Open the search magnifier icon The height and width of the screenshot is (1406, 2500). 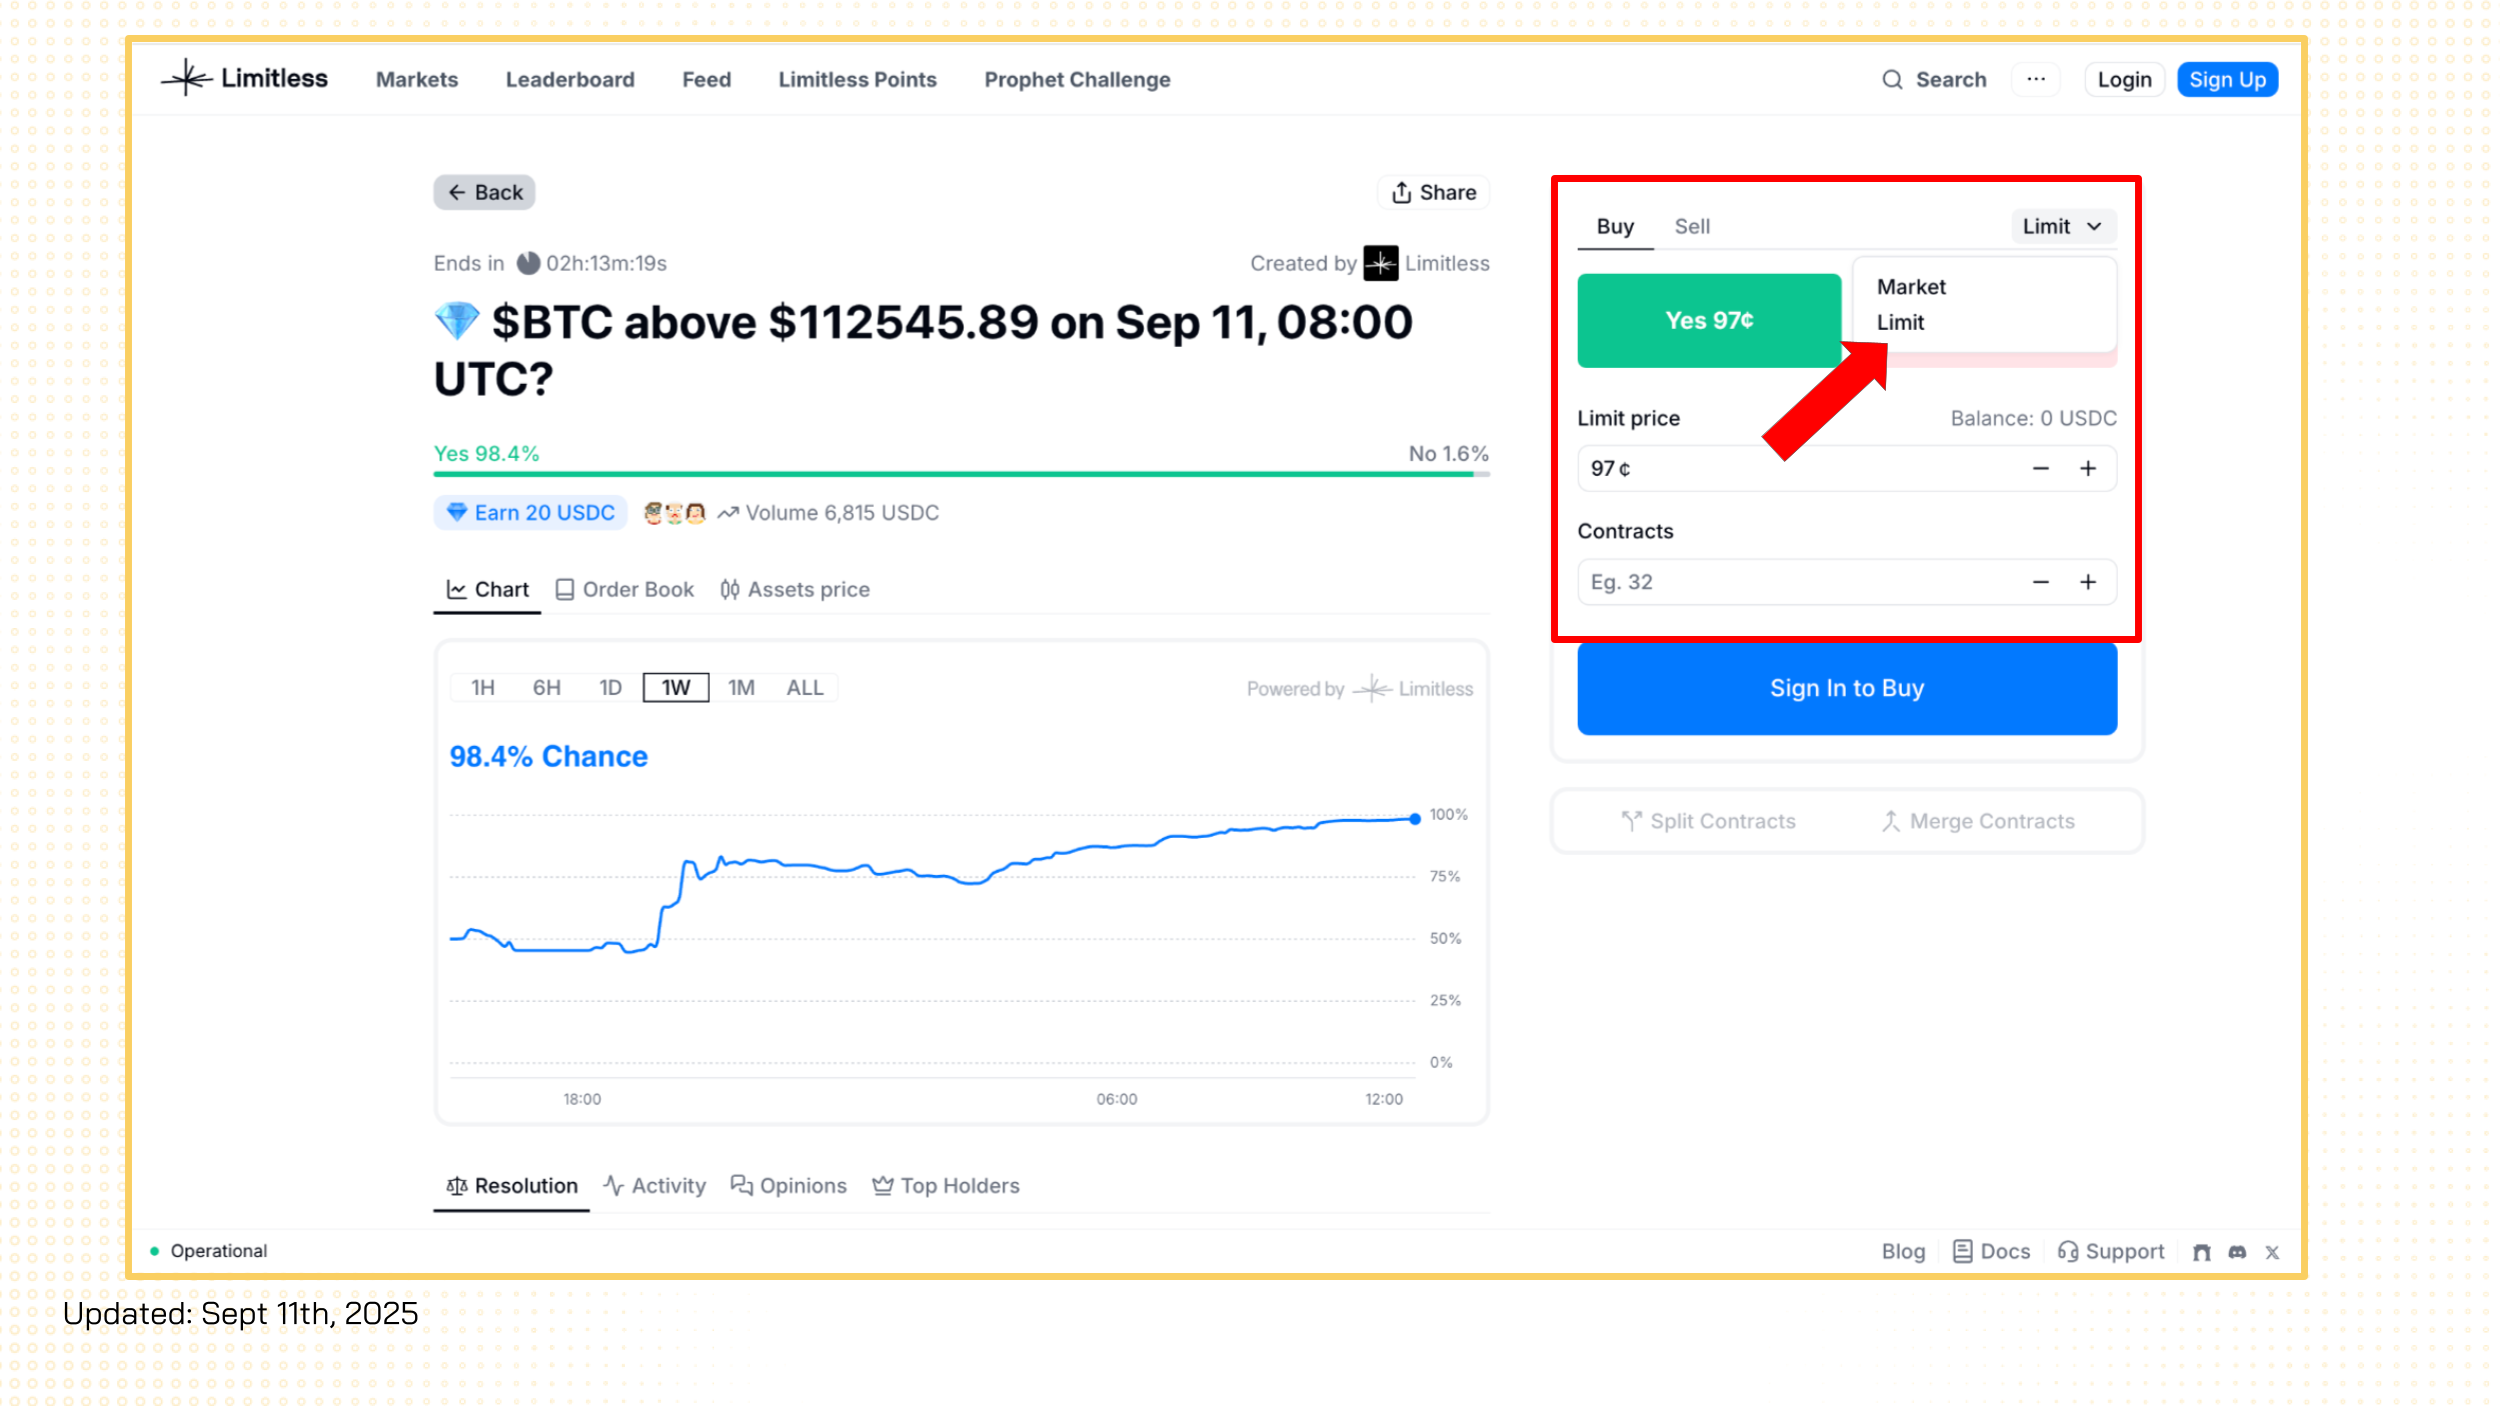pos(1892,79)
